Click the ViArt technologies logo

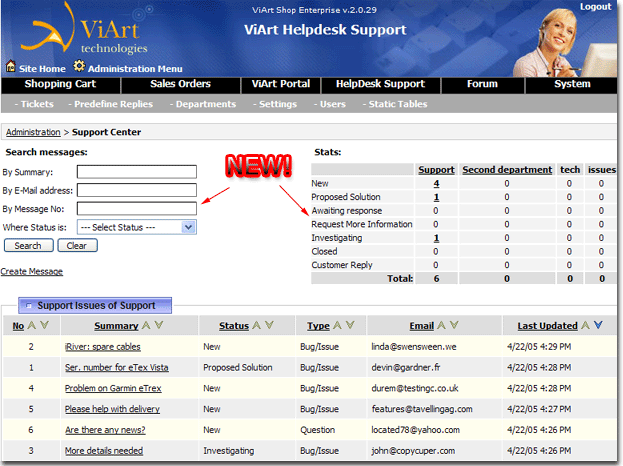point(85,30)
